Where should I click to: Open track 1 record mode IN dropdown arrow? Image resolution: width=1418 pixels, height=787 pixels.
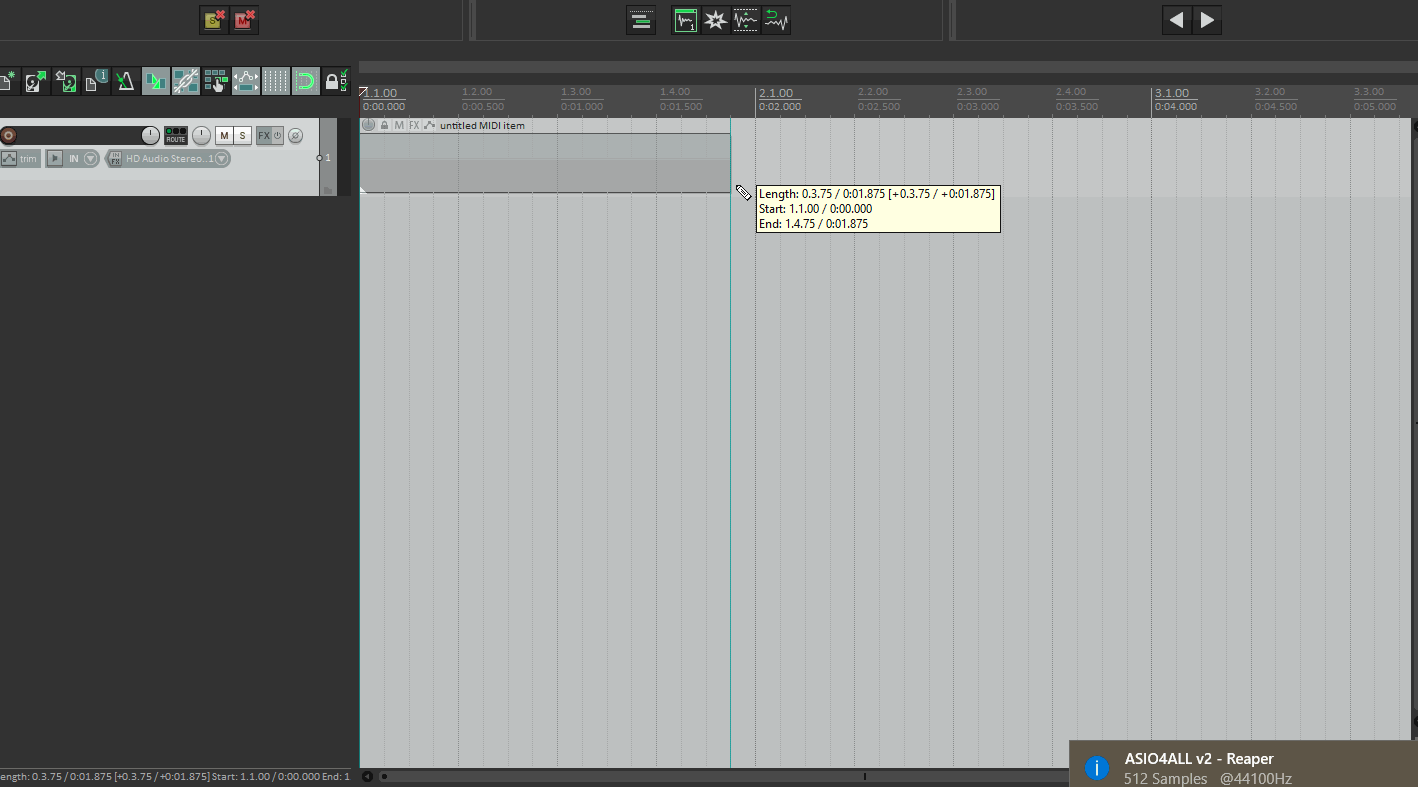pos(91,159)
